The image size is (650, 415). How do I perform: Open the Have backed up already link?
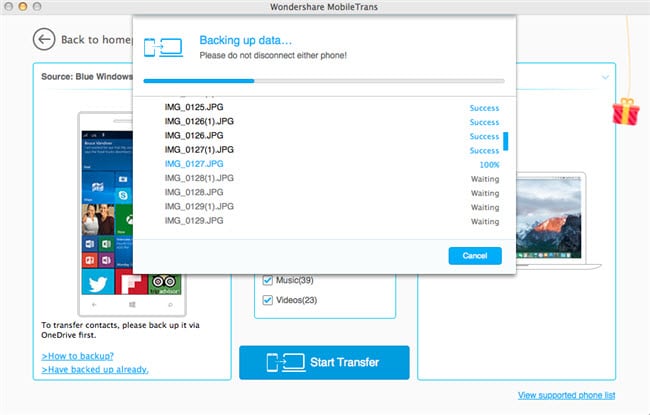[95, 369]
